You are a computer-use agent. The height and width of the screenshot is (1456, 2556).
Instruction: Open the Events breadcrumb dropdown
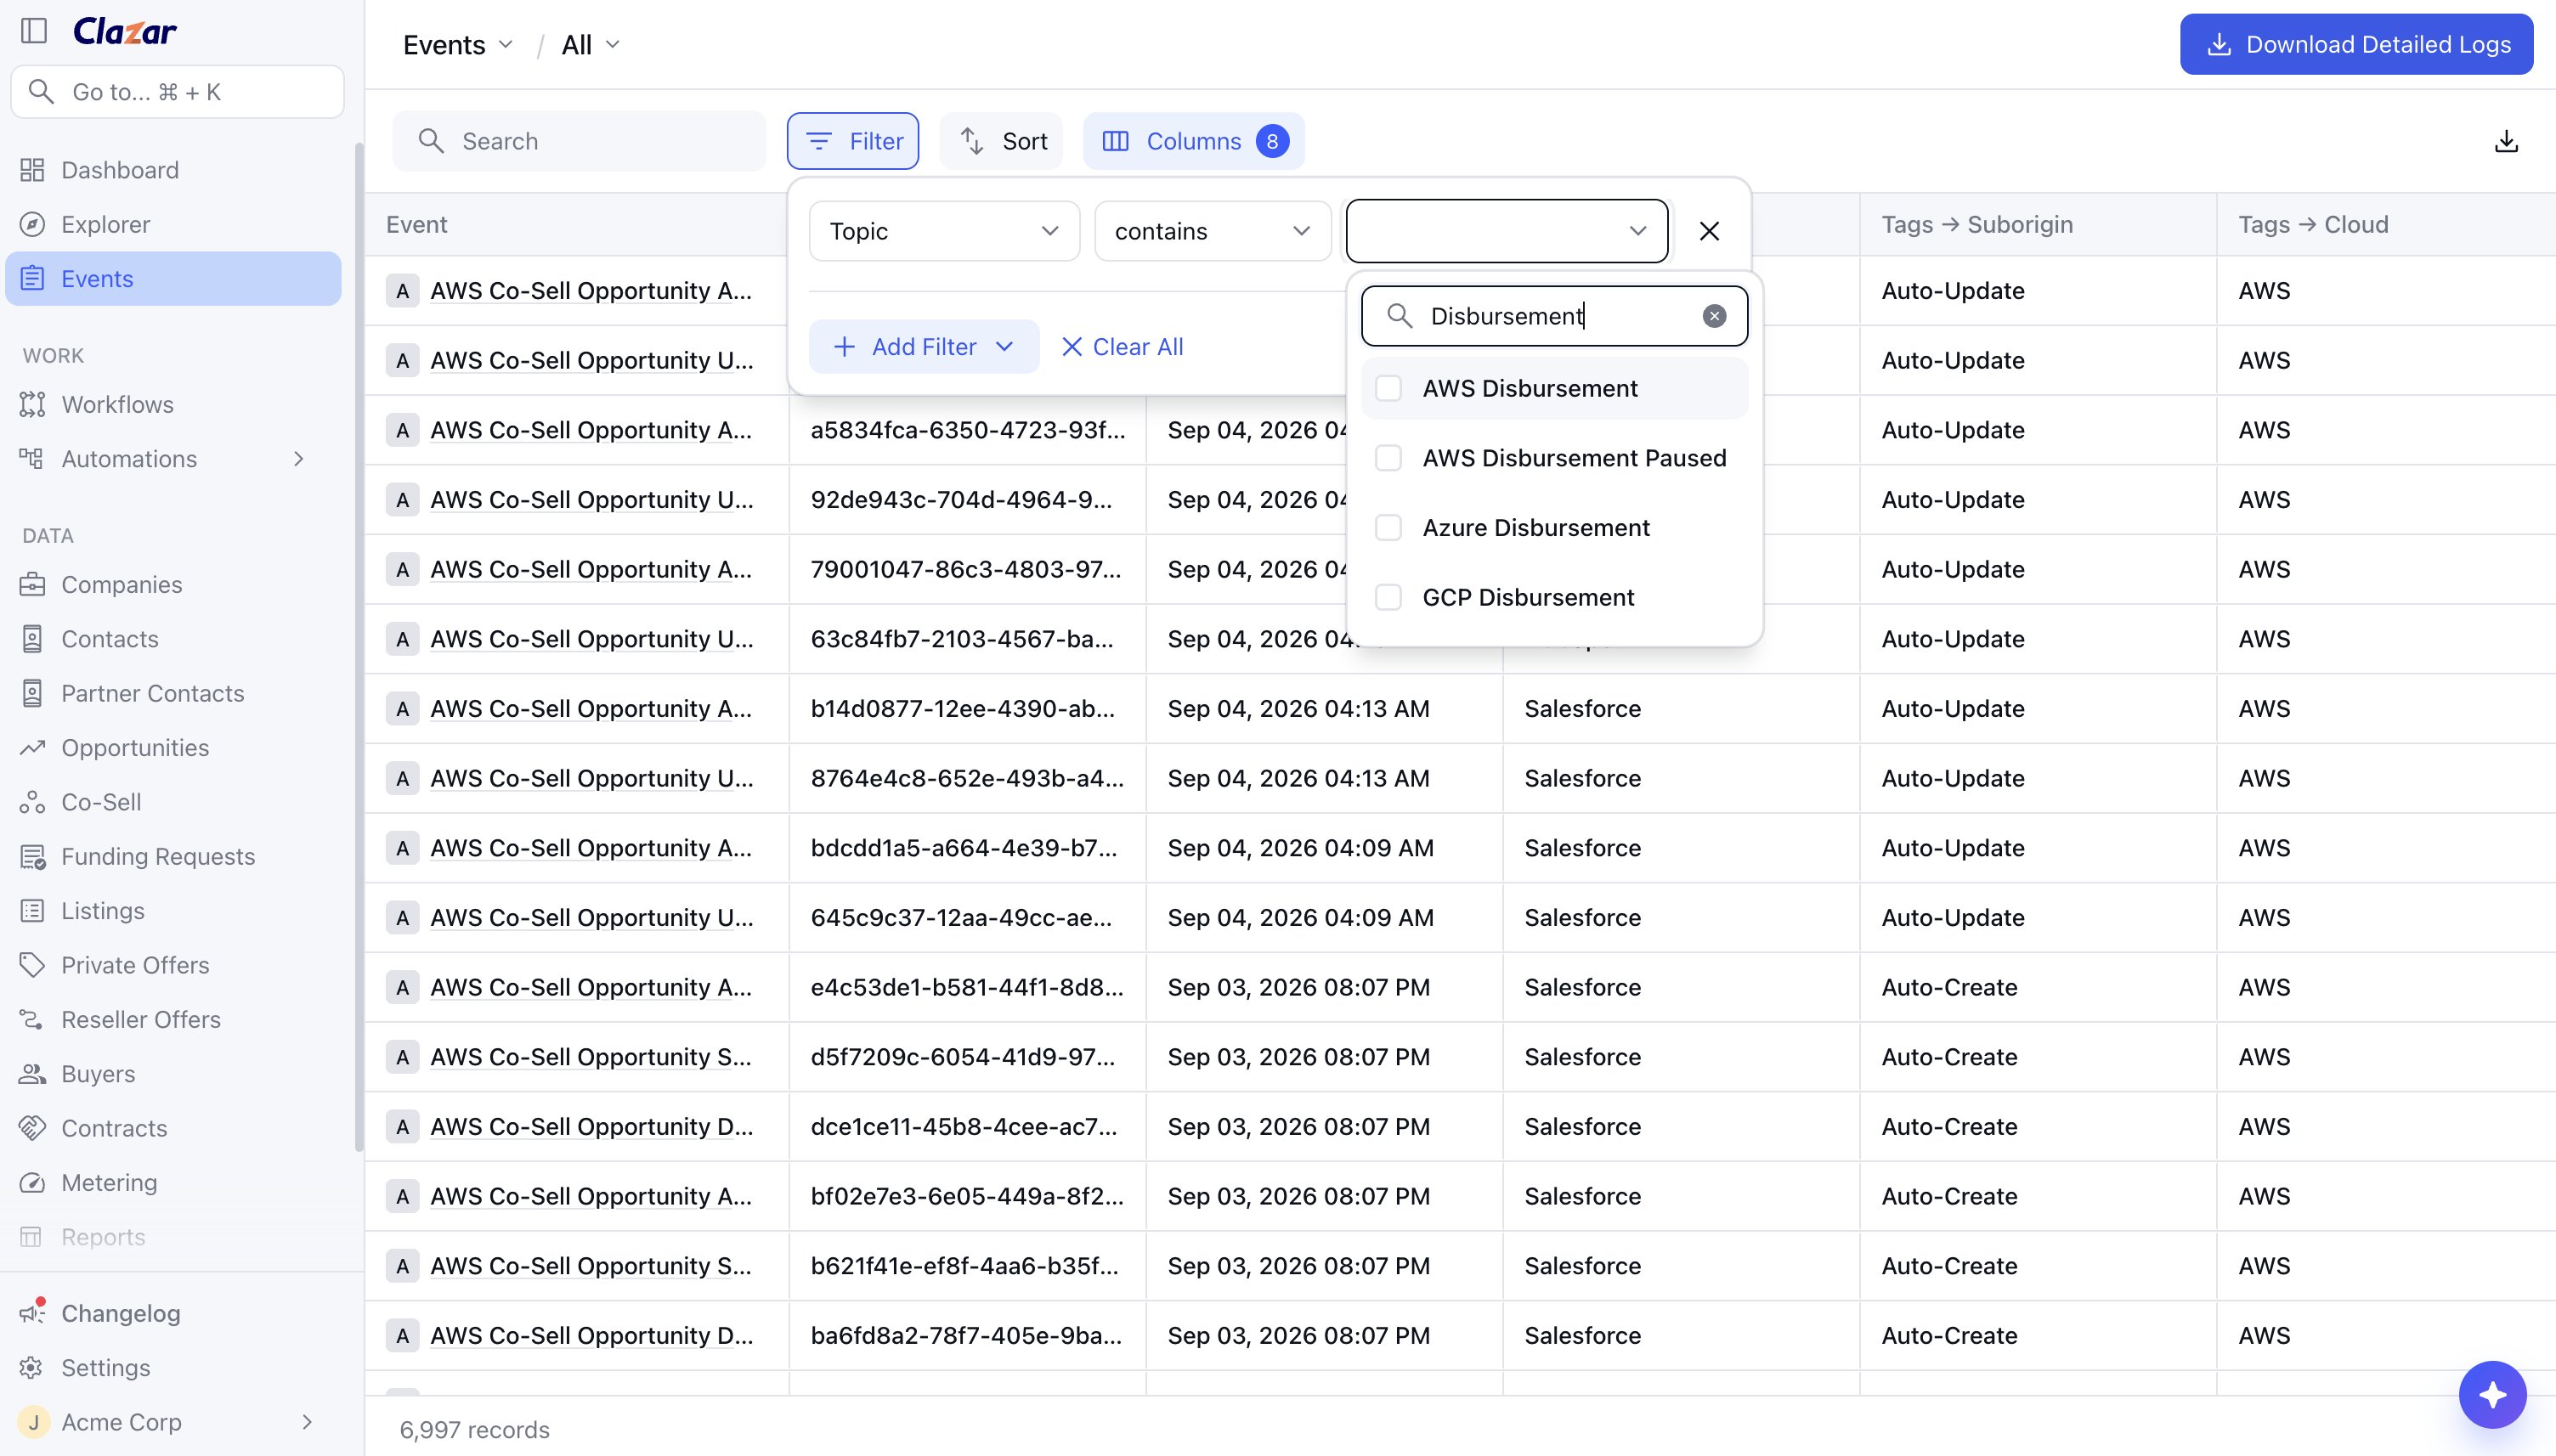click(x=458, y=44)
